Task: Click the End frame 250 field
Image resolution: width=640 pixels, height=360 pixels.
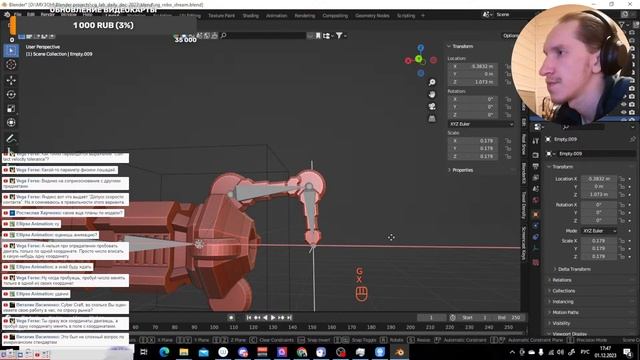Action: click(x=509, y=318)
